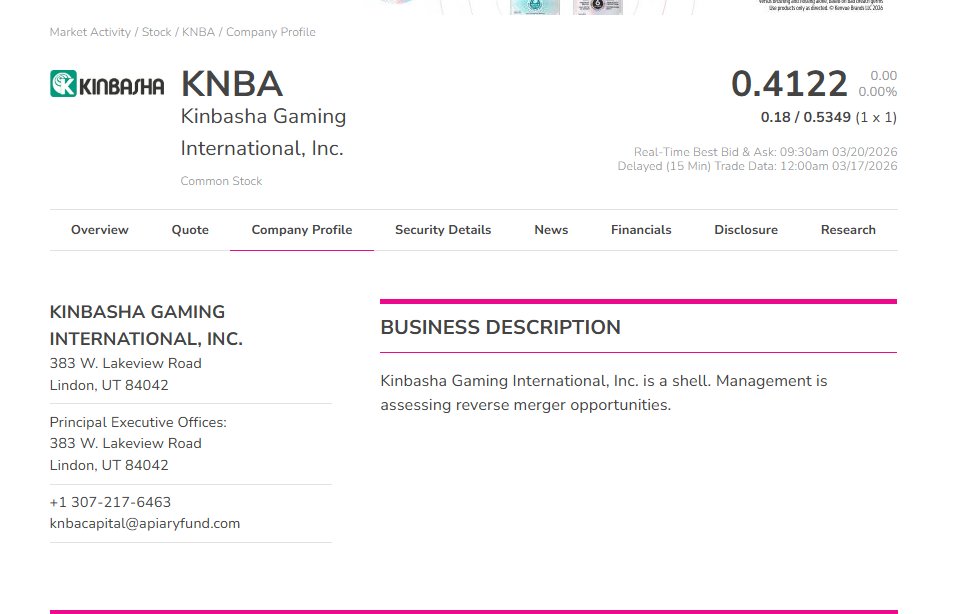Click the Real-Time Best Bid & Ask timestamp

click(765, 152)
